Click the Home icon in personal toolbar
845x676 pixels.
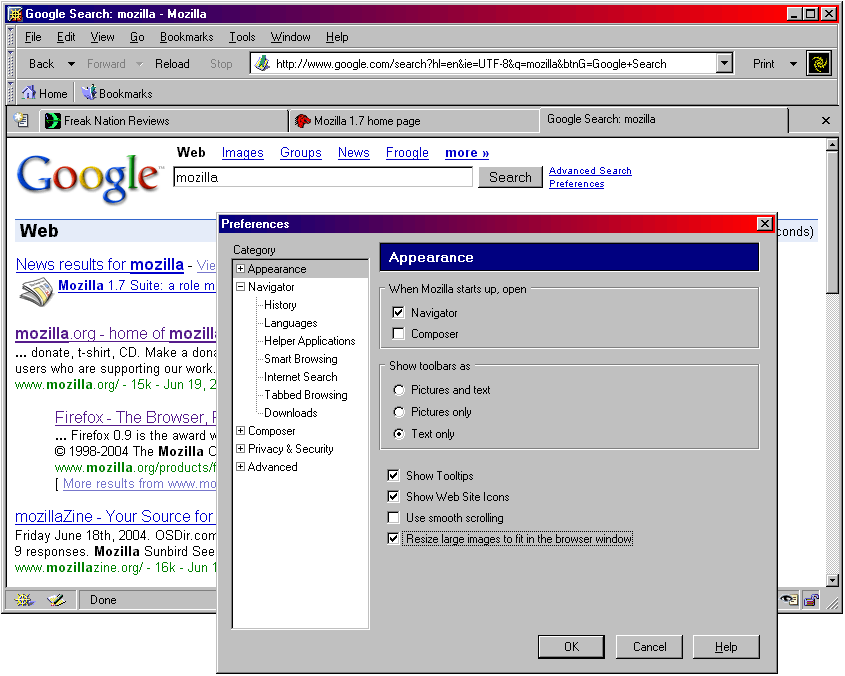tap(28, 93)
